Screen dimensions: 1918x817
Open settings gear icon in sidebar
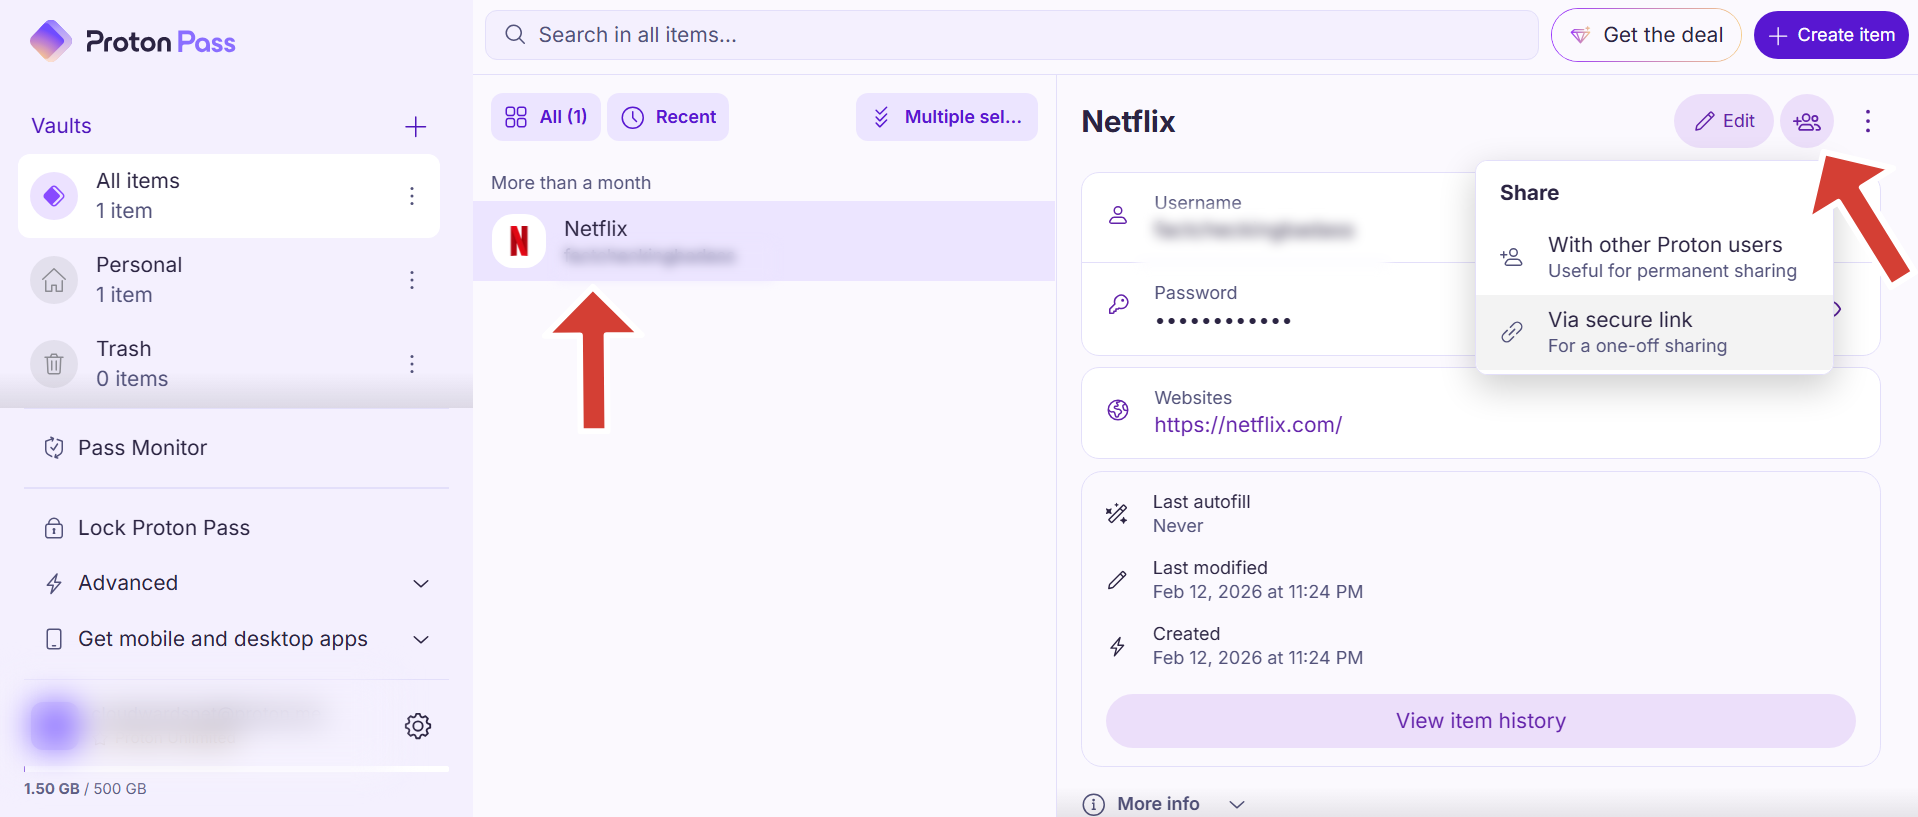click(418, 726)
